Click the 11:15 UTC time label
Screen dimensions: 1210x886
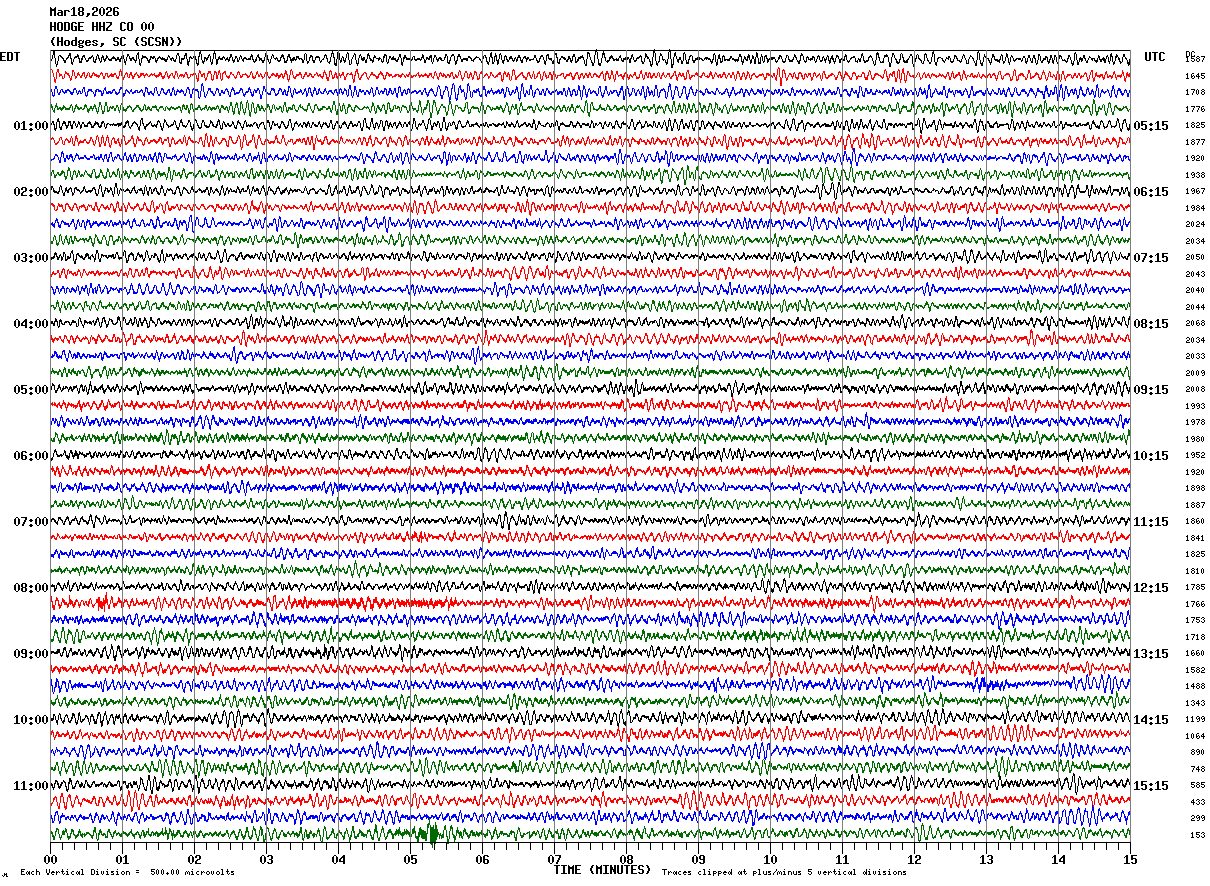tap(1151, 522)
